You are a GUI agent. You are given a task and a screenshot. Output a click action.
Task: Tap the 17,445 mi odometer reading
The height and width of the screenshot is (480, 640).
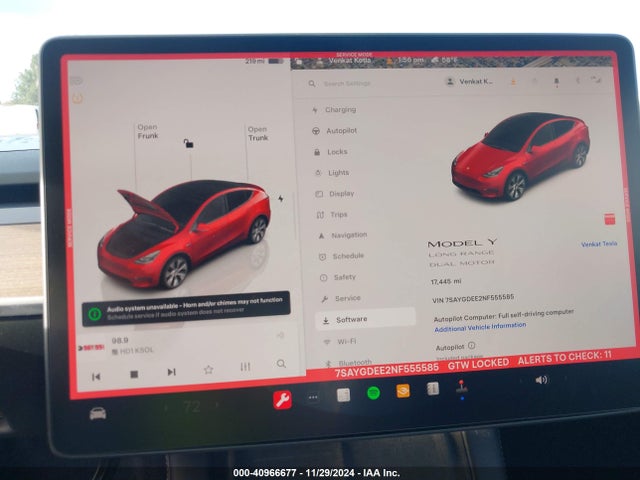pos(446,282)
